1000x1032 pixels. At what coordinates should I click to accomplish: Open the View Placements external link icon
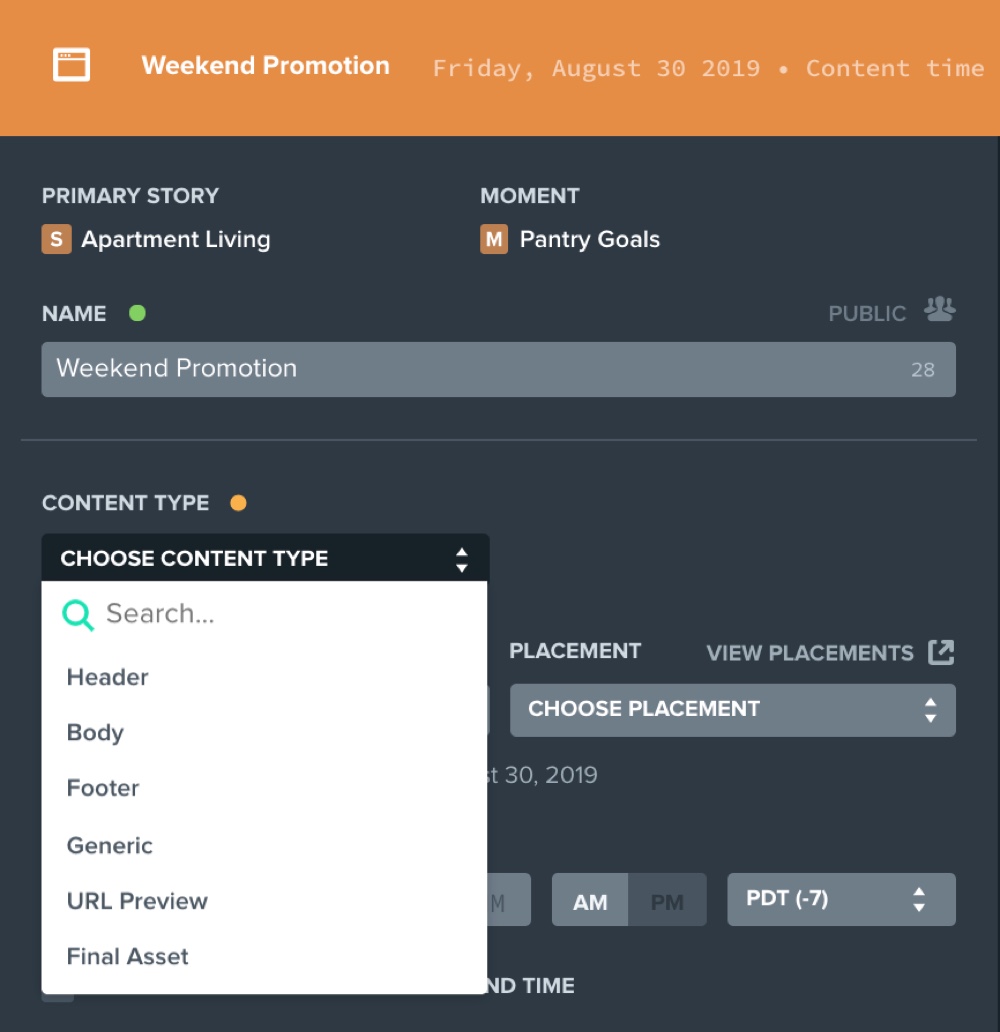coord(941,652)
